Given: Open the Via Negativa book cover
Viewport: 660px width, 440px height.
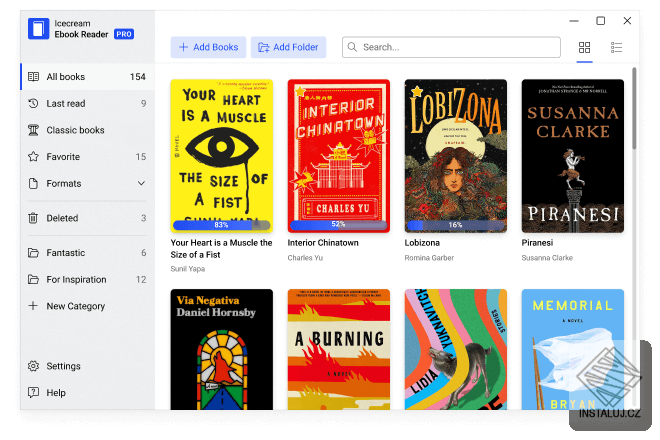Looking at the screenshot, I should 222,349.
